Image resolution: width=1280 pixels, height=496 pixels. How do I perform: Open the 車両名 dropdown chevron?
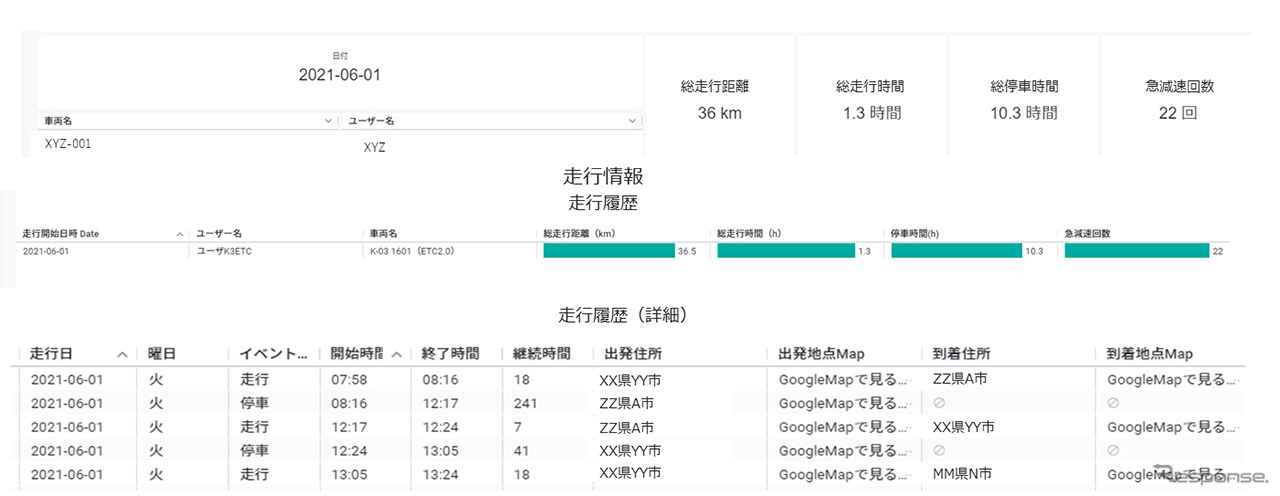click(329, 121)
